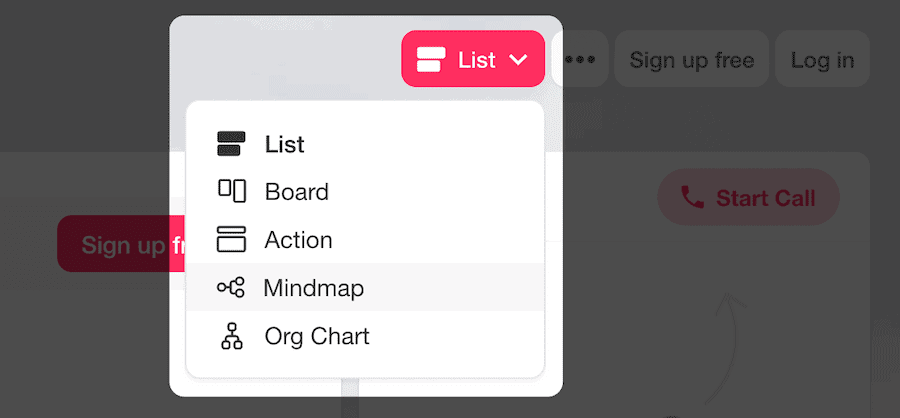The width and height of the screenshot is (900, 418).
Task: Choose the Action view option
Action: point(298,240)
